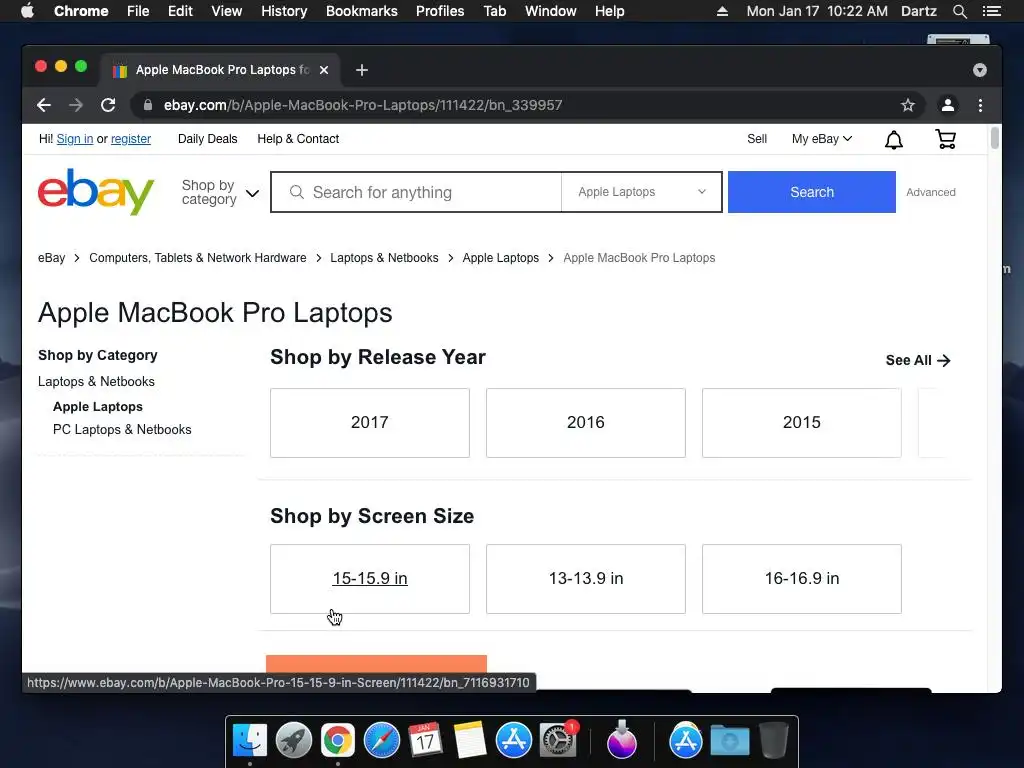Click the Sign in link

(75, 138)
